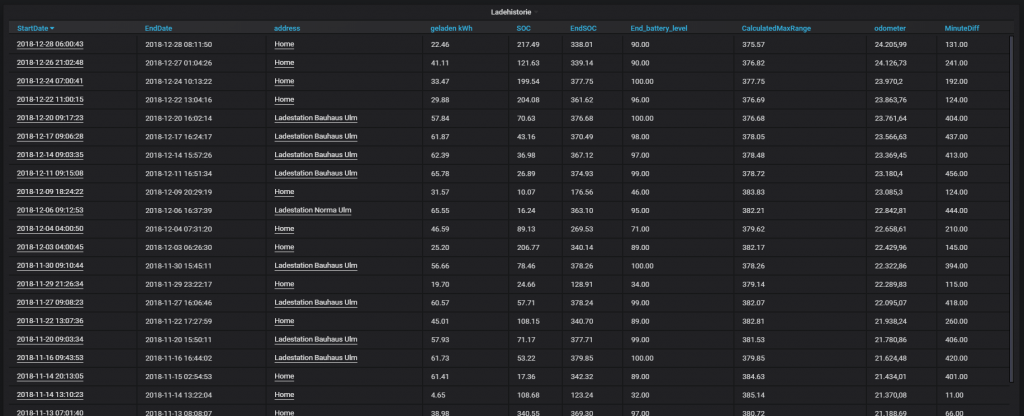
Task: Open StartDate link 2018-12-17 09:06:28
Action: coord(50,136)
